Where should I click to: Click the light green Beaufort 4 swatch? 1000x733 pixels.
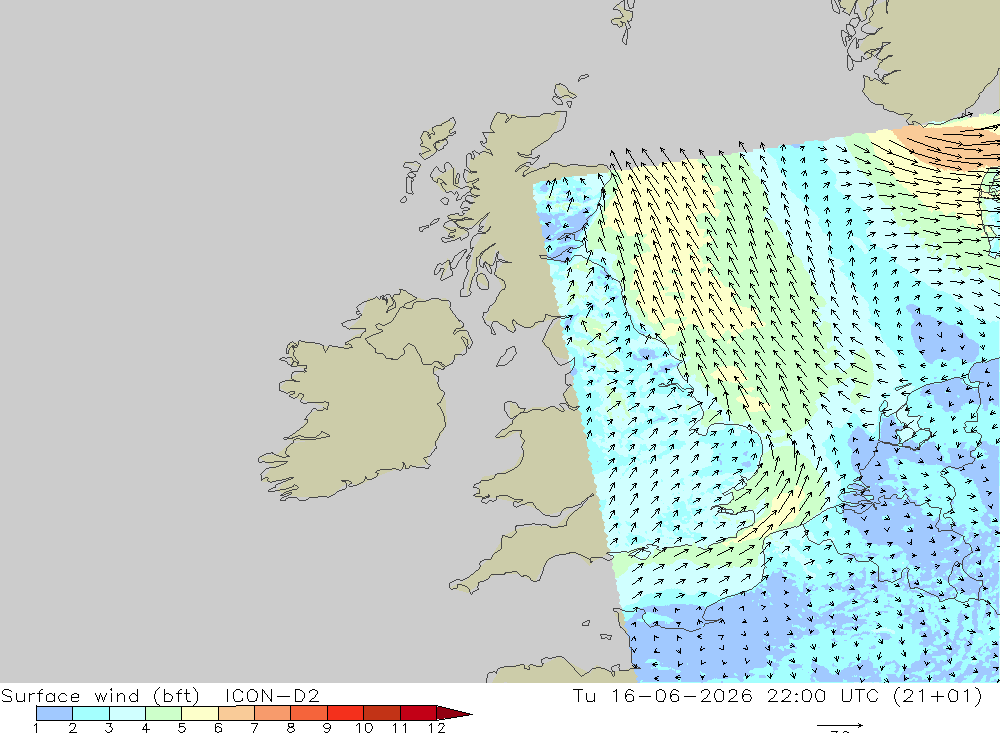click(163, 713)
